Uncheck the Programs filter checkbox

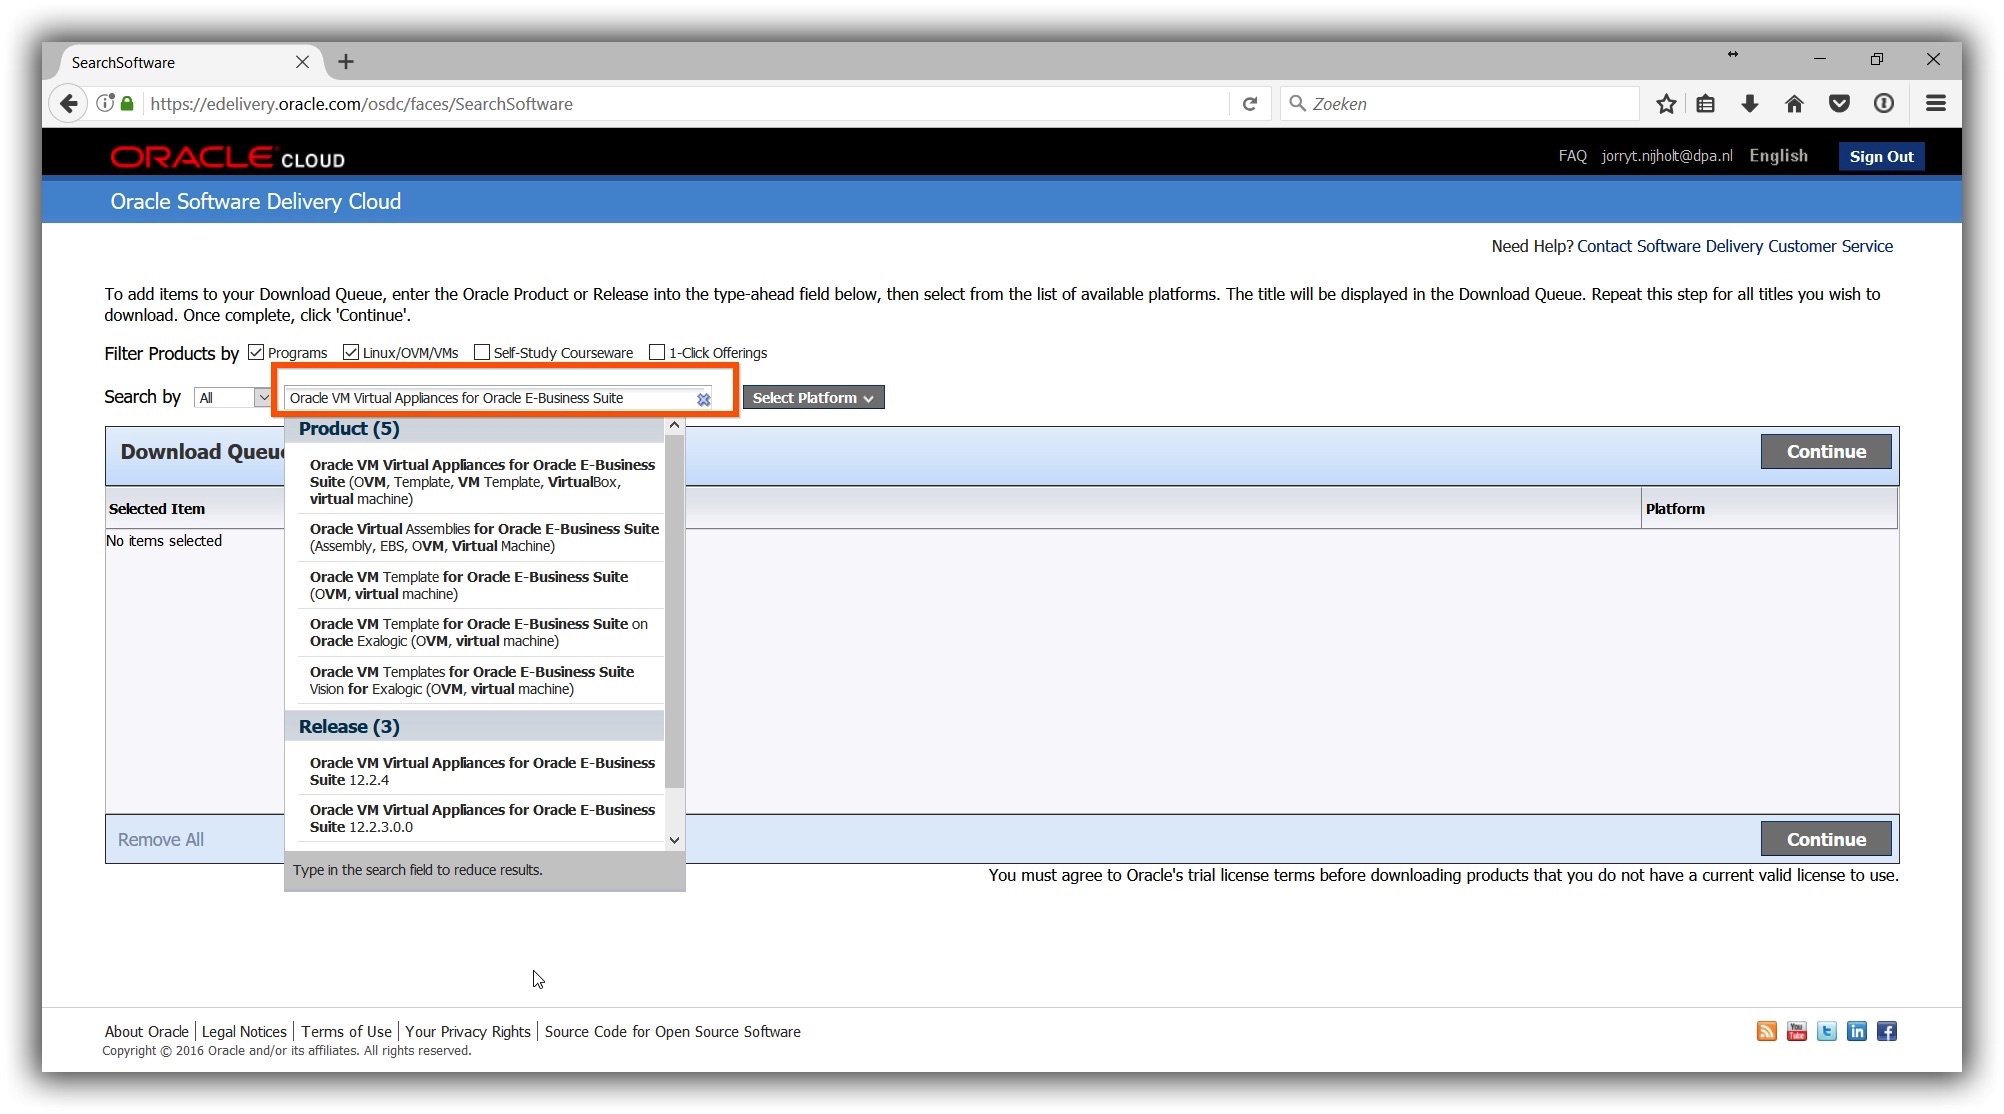point(256,352)
